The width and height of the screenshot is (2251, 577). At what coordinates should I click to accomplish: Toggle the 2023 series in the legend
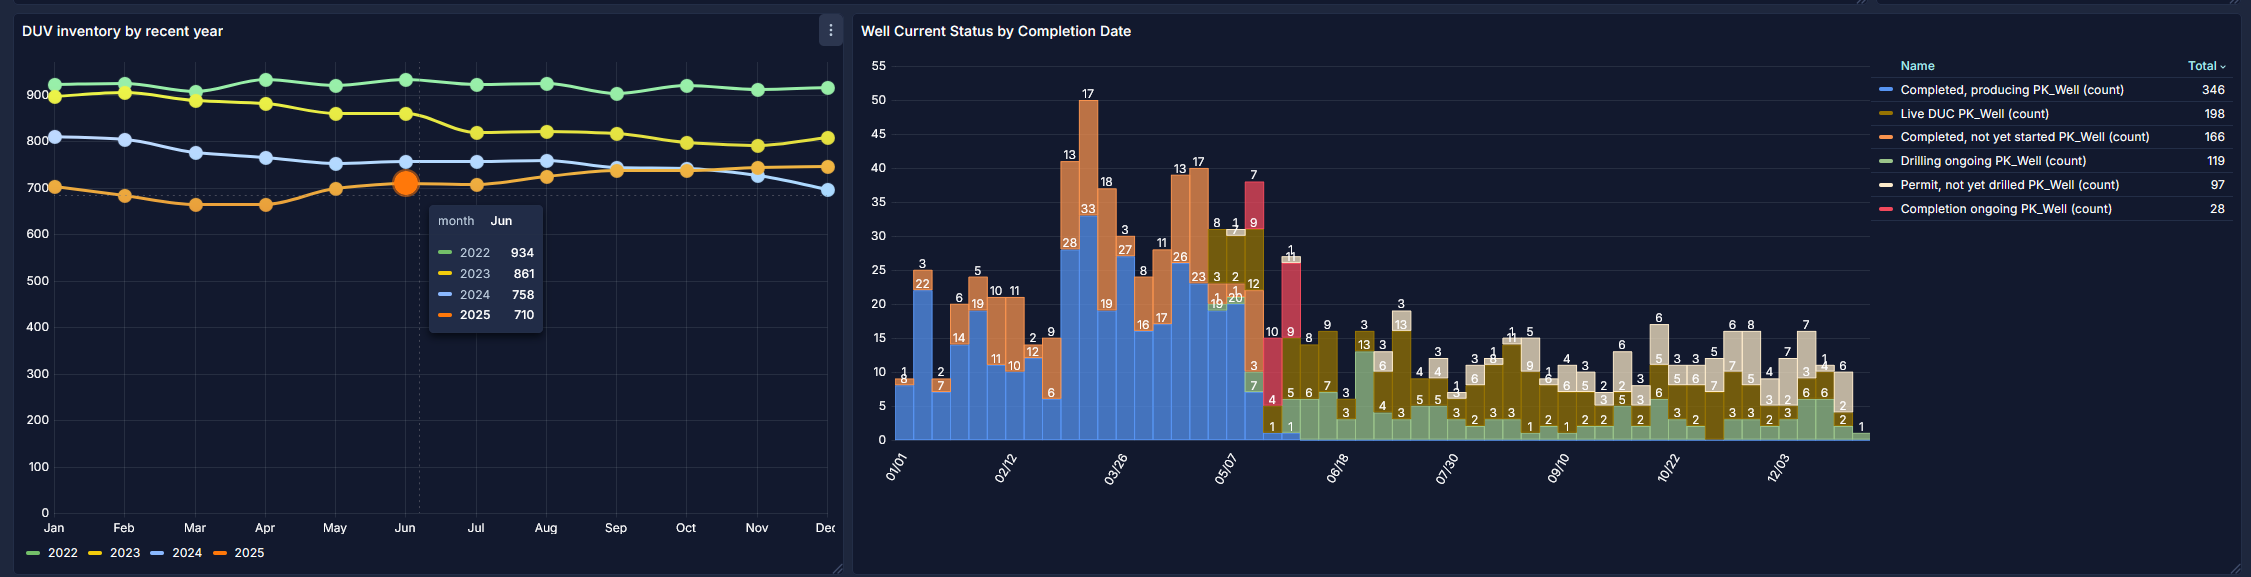click(126, 552)
